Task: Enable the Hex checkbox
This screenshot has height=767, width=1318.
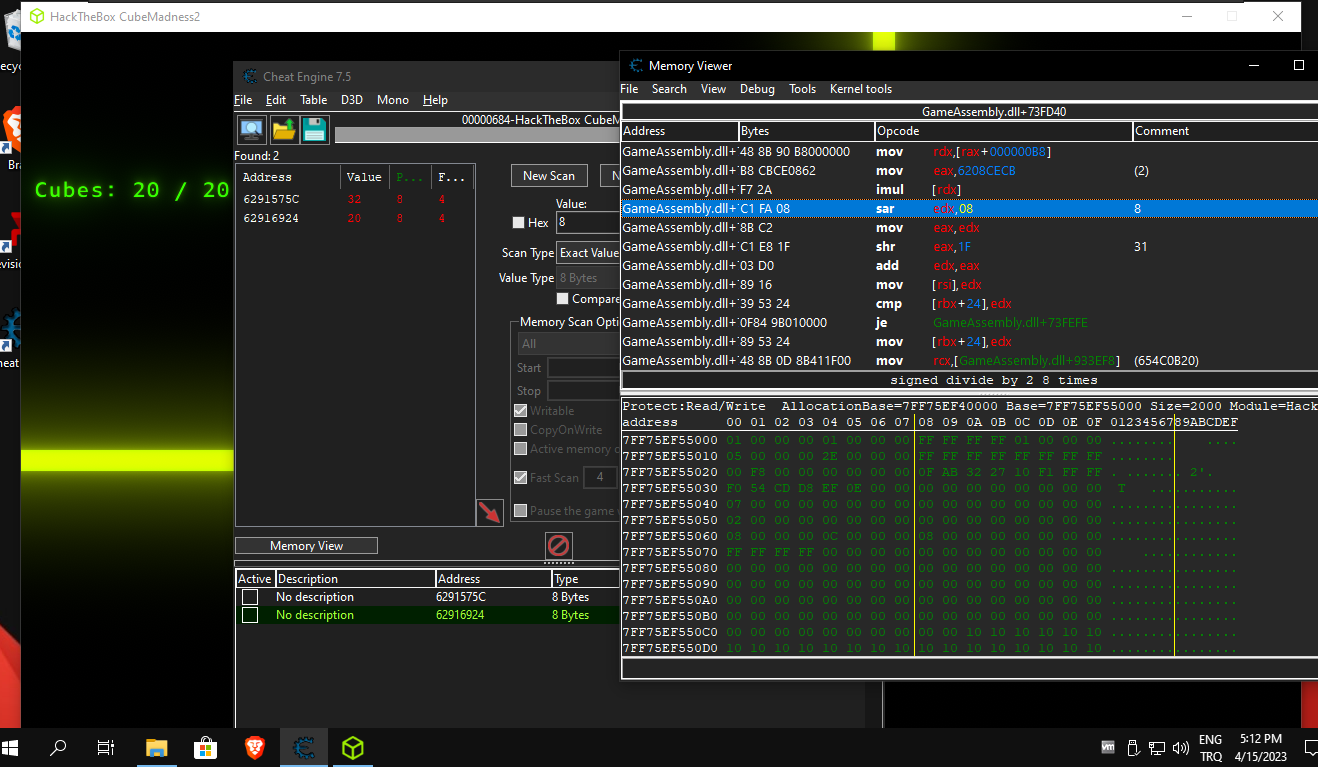Action: click(x=518, y=223)
